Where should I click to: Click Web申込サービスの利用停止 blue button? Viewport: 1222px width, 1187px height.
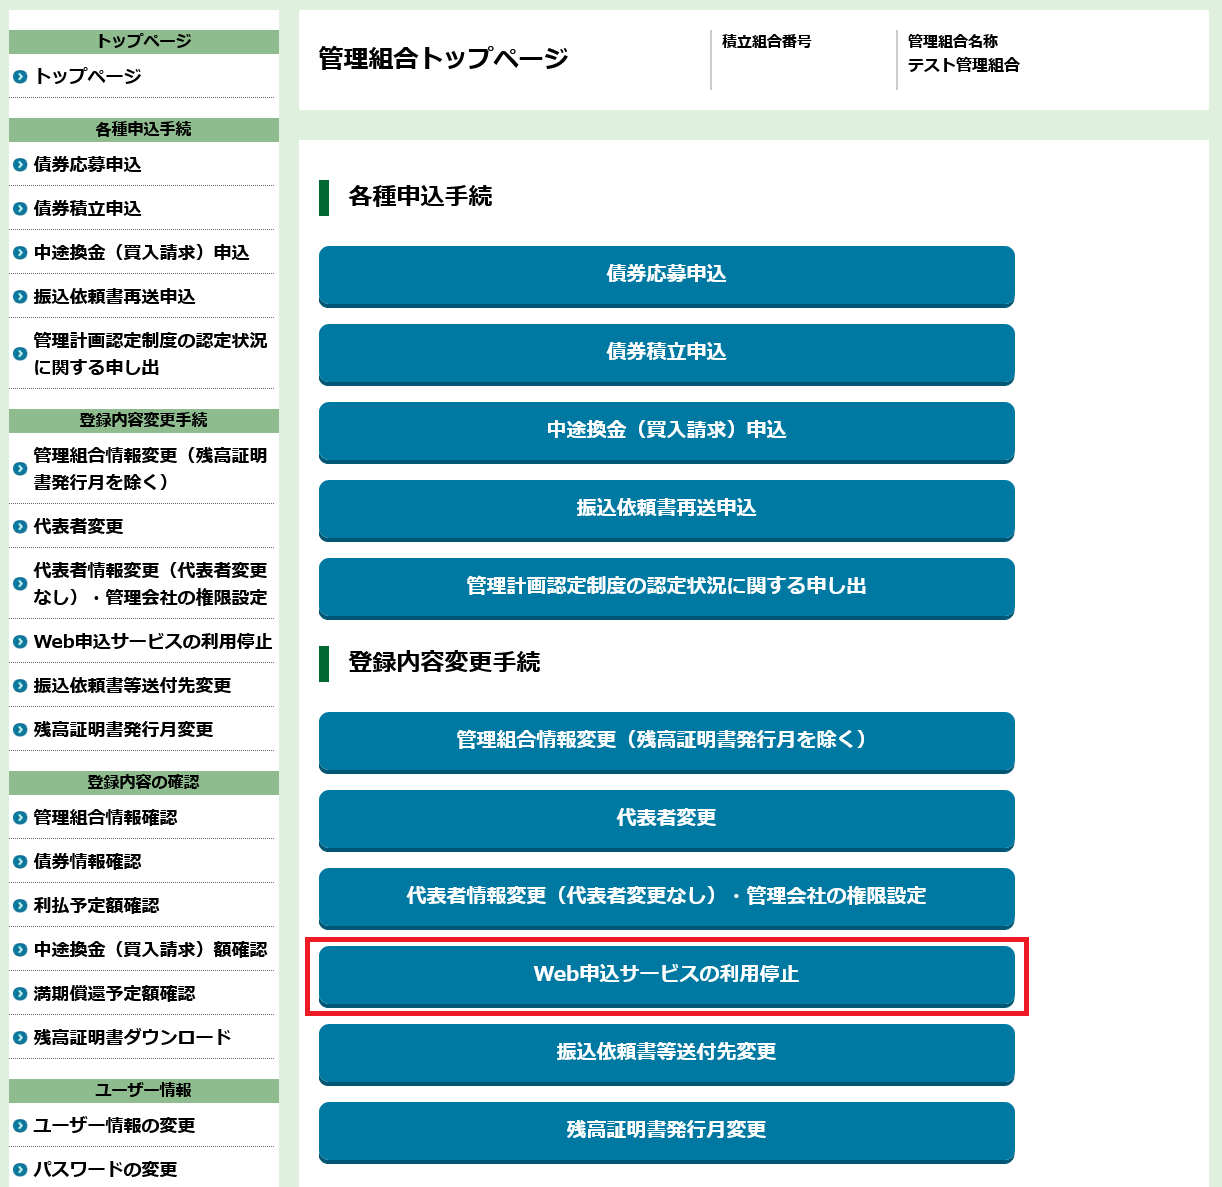tap(667, 976)
